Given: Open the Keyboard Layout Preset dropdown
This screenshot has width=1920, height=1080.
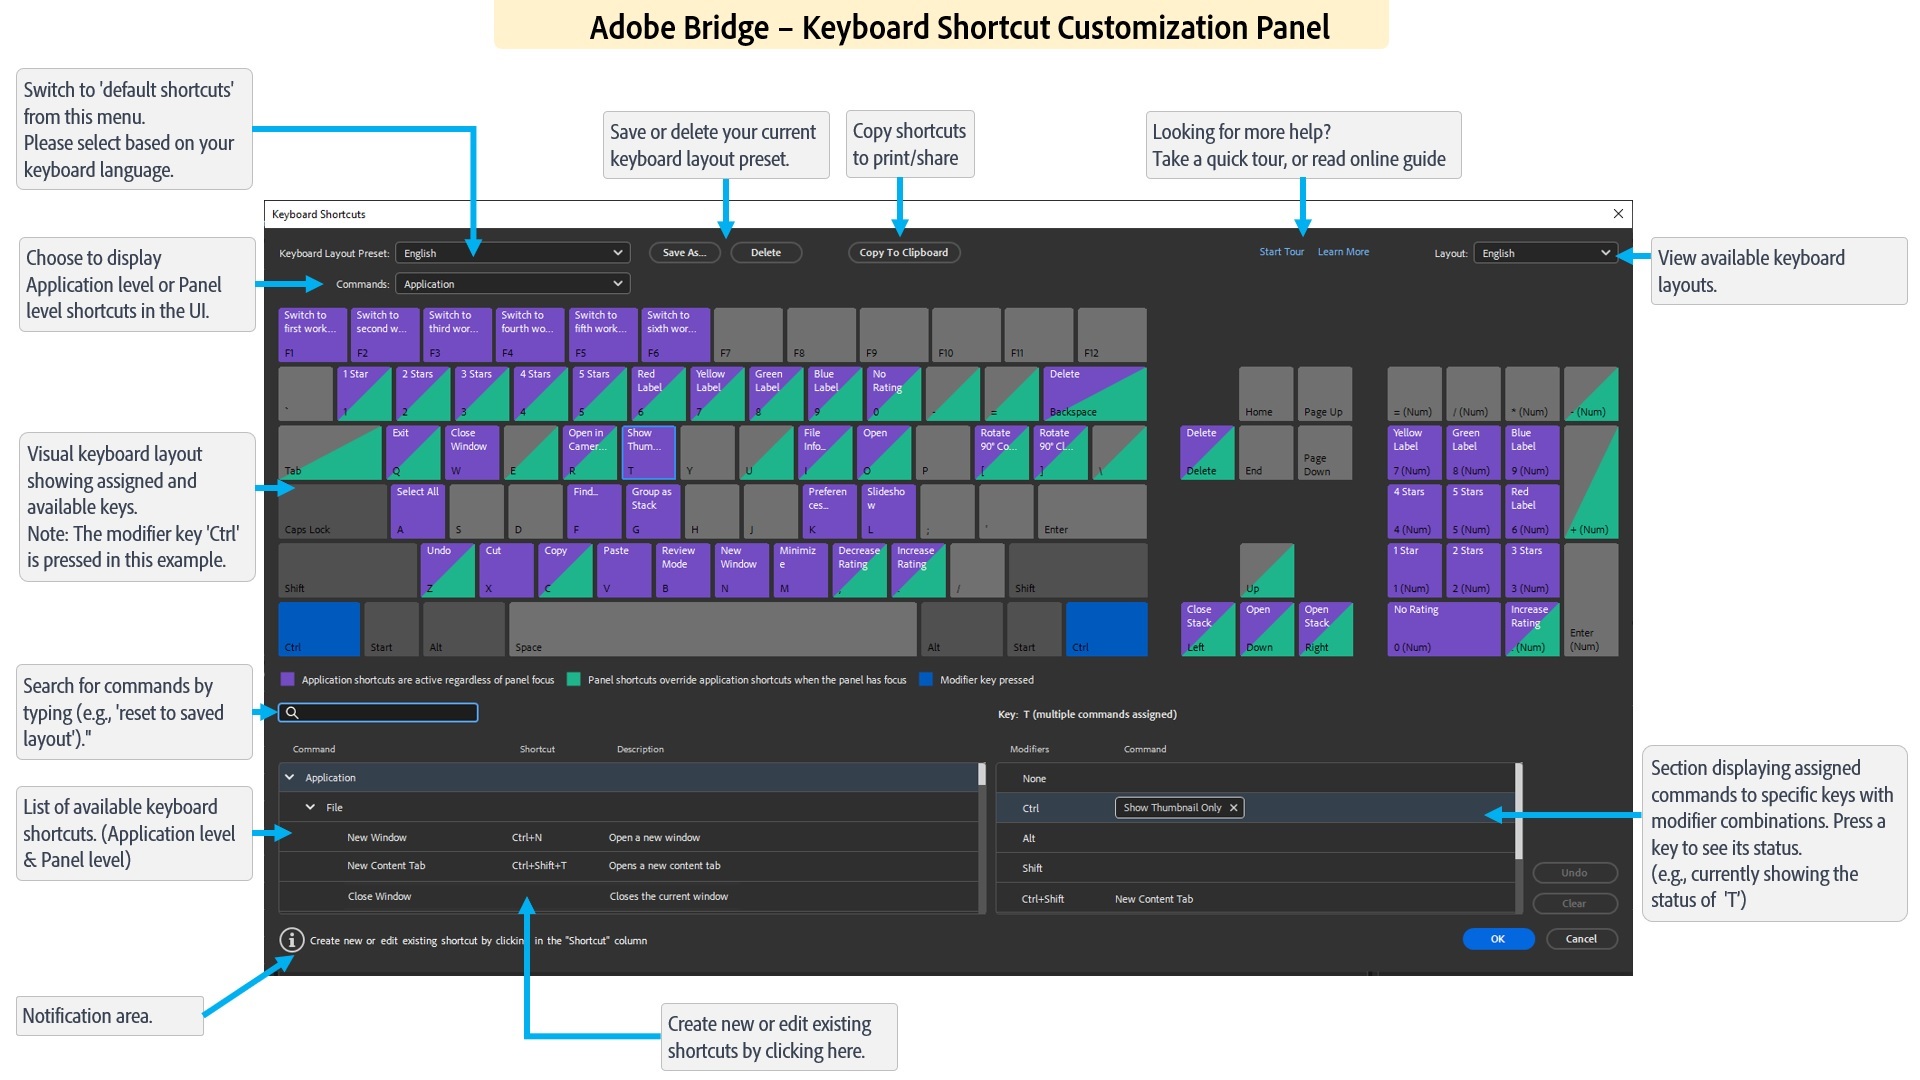Looking at the screenshot, I should coord(512,252).
